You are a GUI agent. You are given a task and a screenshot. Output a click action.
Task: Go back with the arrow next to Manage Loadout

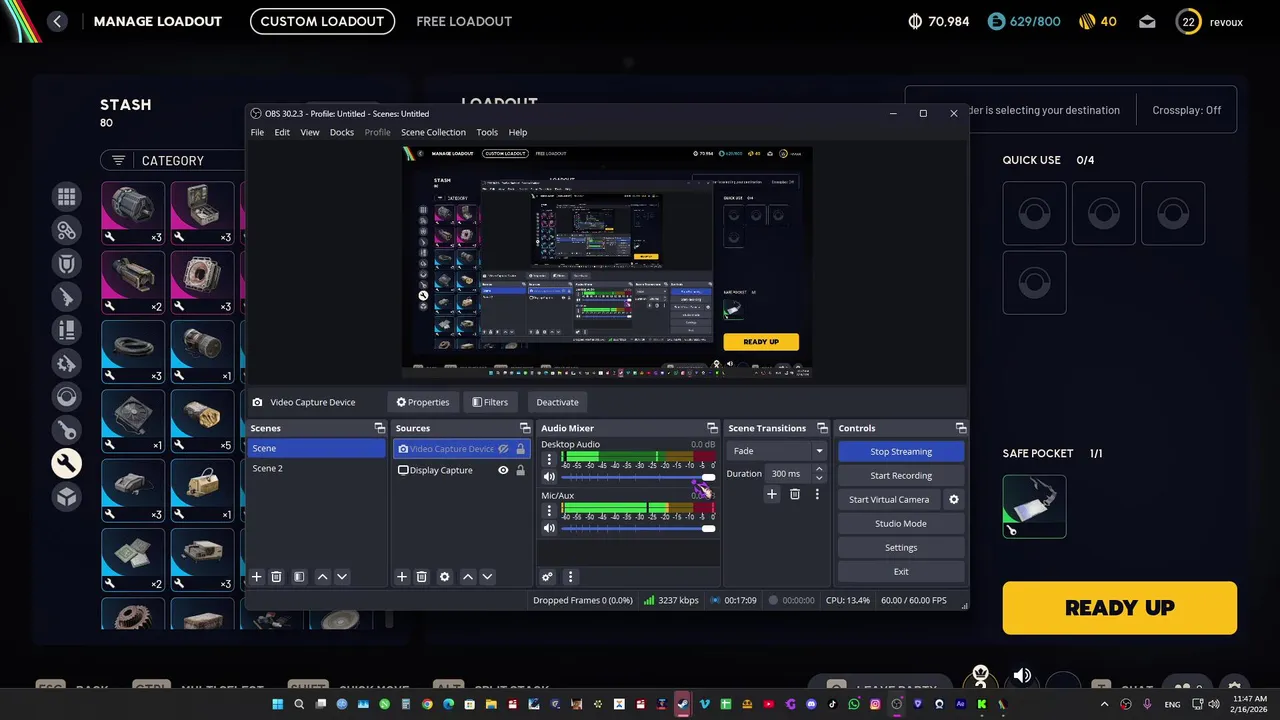click(57, 21)
